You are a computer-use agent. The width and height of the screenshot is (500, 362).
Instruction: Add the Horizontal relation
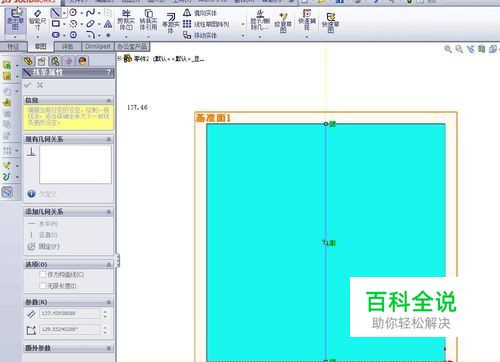tap(43, 224)
